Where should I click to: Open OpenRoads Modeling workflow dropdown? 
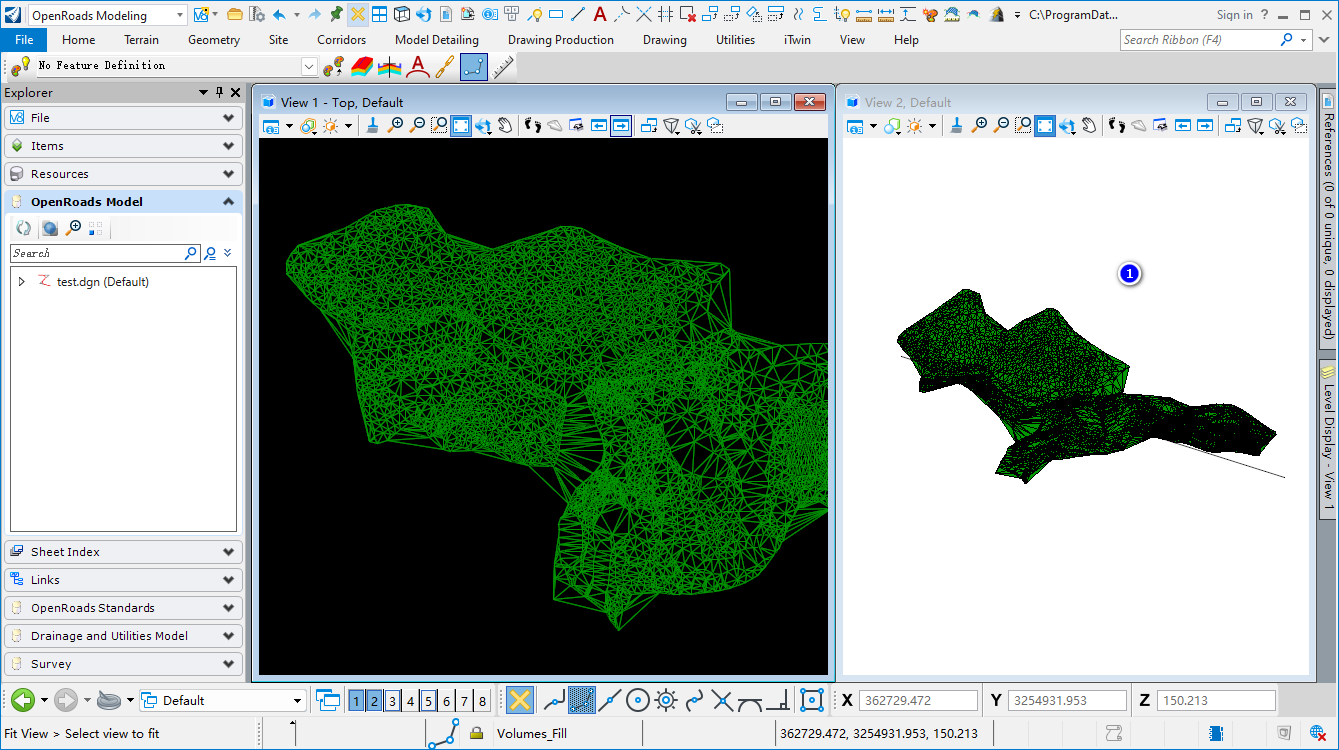pyautogui.click(x=106, y=15)
